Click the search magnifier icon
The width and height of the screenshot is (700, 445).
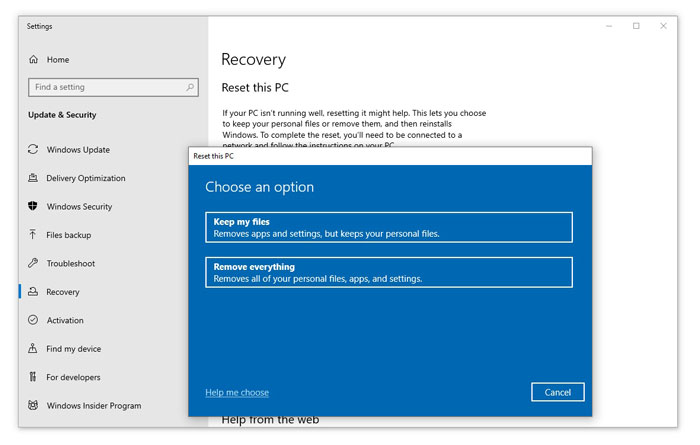point(190,87)
